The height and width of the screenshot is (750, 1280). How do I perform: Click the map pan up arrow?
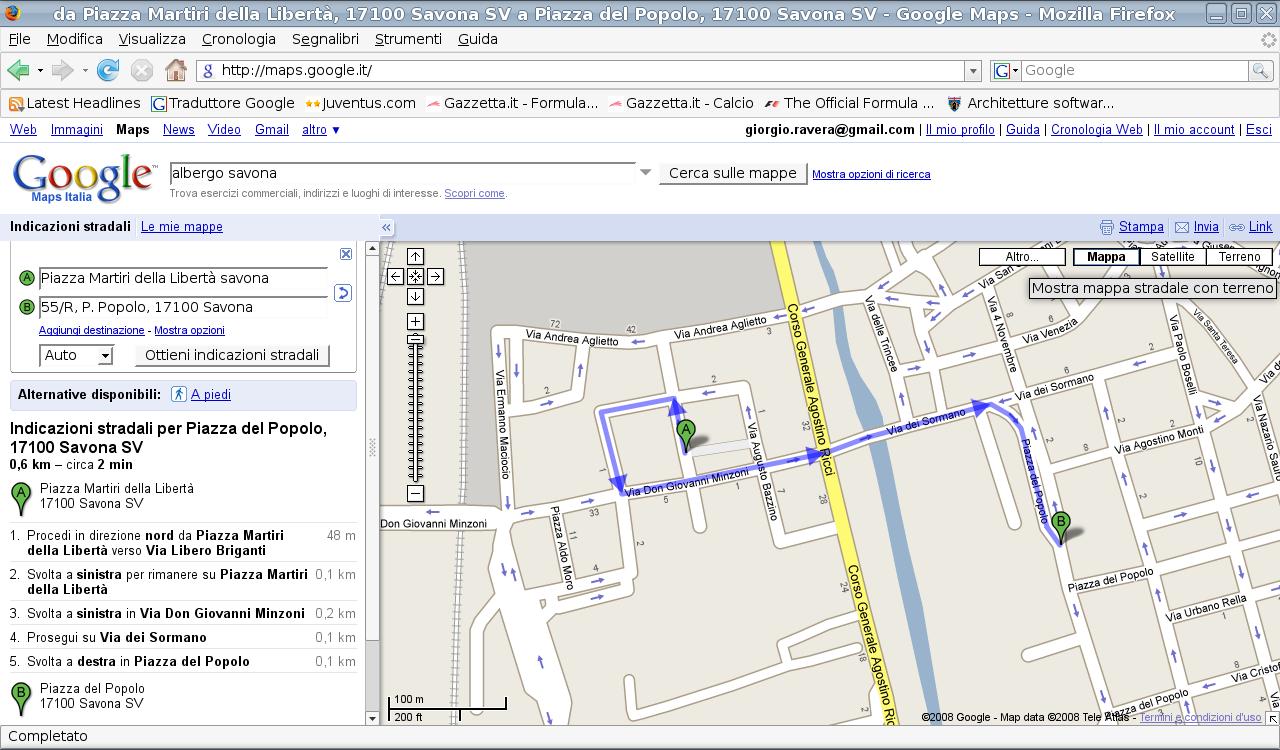click(x=415, y=257)
